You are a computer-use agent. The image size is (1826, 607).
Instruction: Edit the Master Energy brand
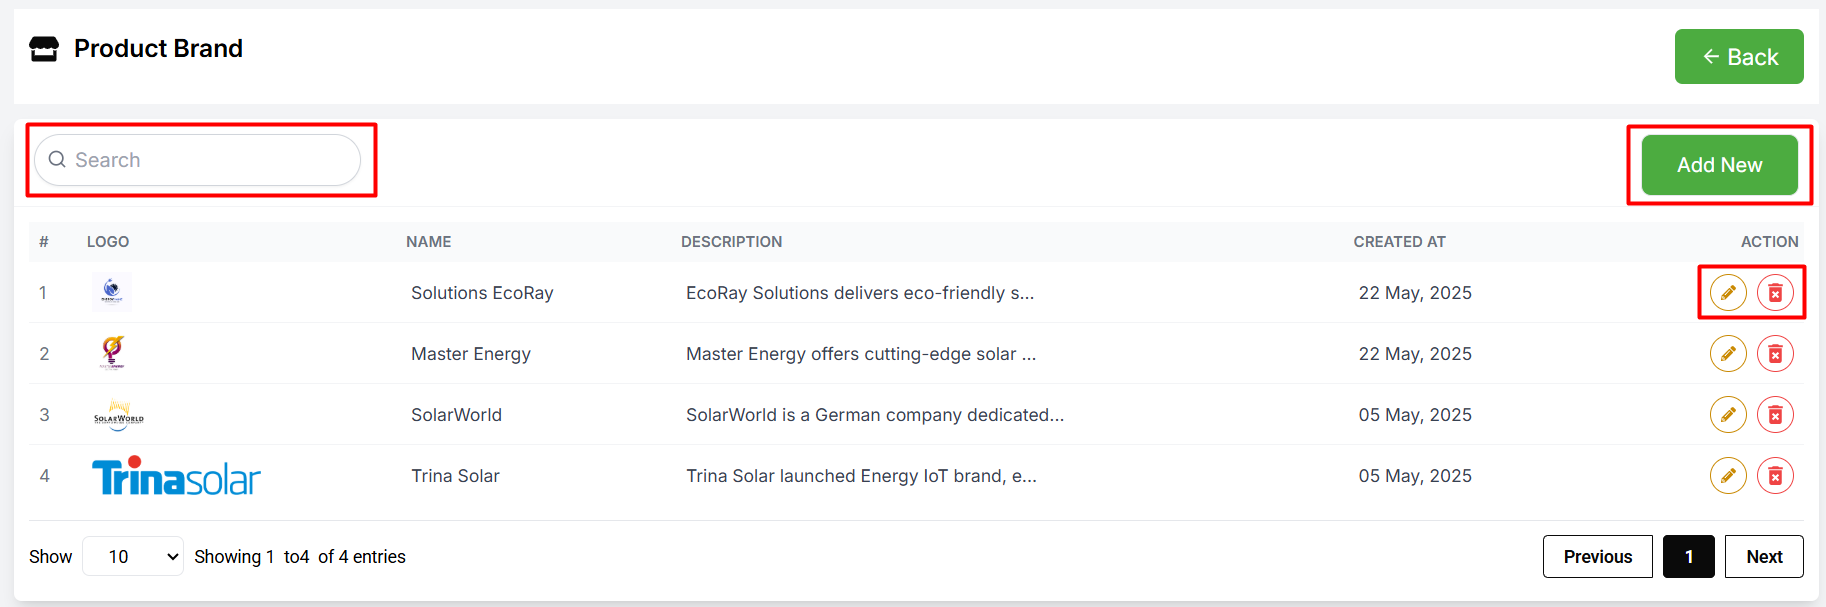[1728, 354]
